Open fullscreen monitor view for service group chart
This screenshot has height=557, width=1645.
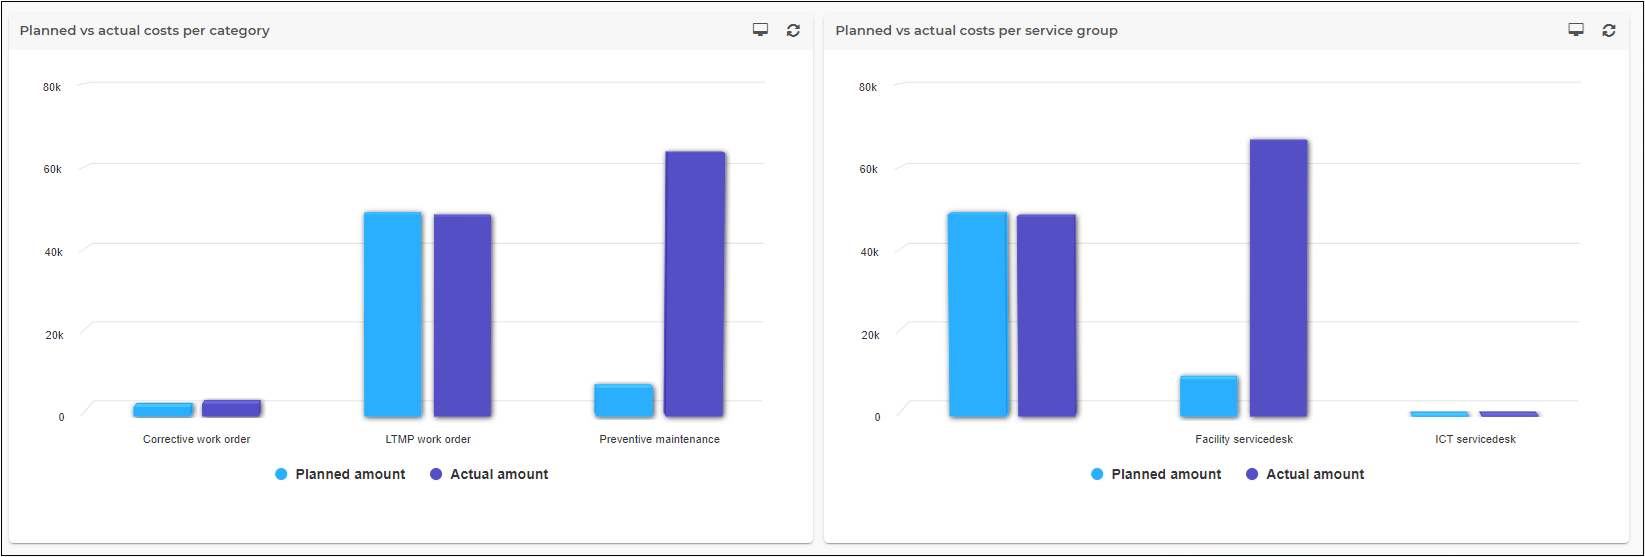coord(1576,30)
